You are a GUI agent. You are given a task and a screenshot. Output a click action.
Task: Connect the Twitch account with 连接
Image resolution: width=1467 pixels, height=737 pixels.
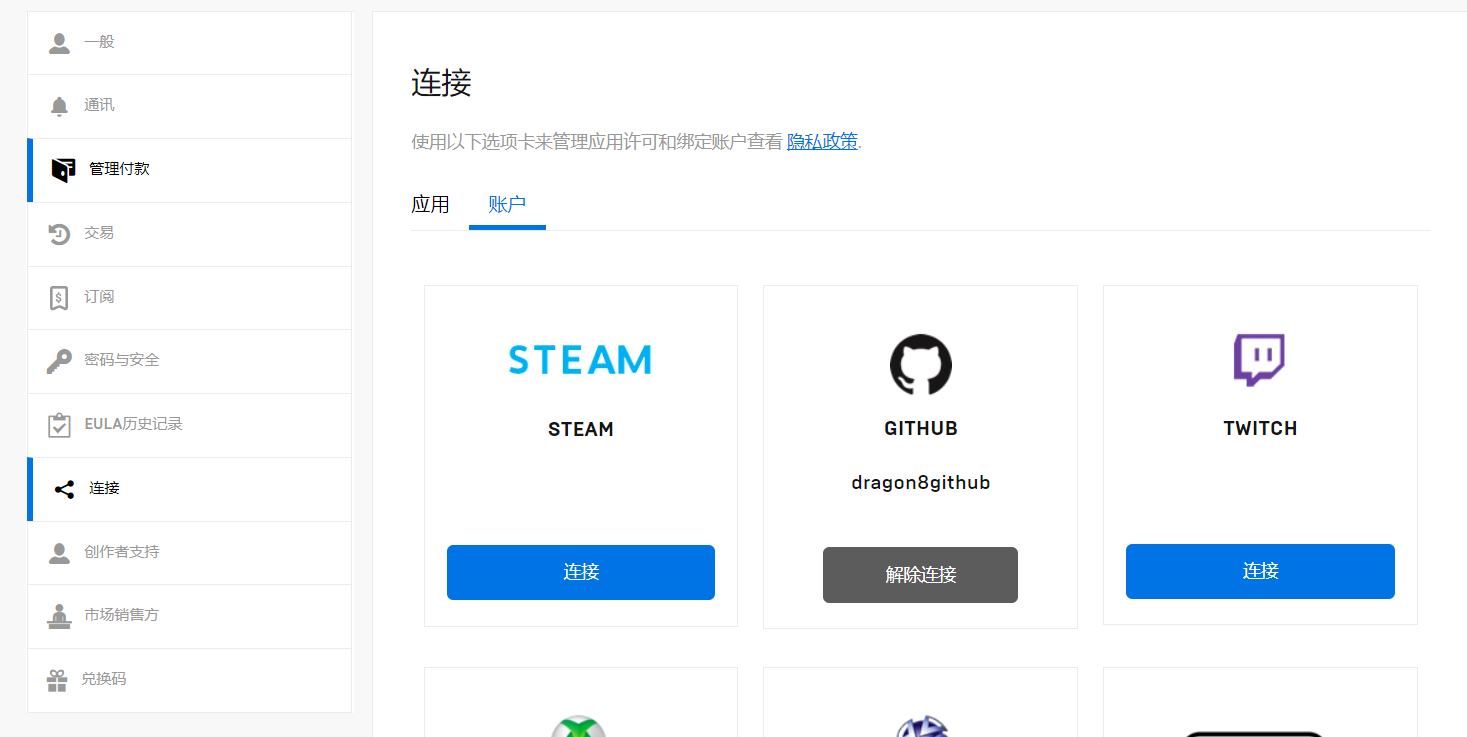(x=1260, y=571)
